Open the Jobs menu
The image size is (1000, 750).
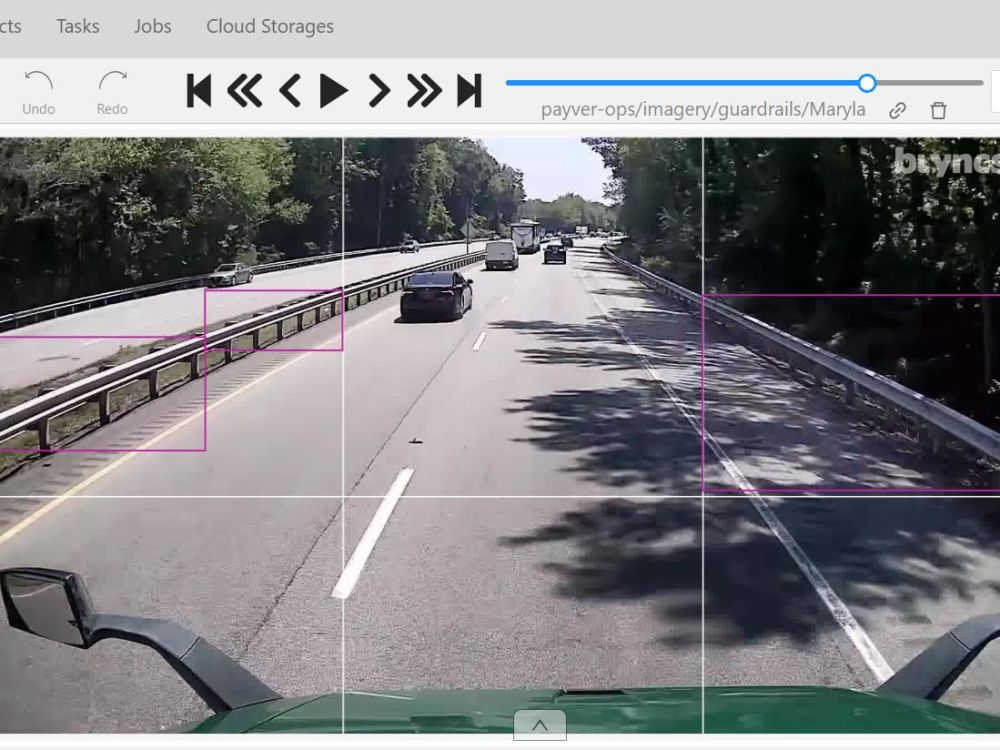[152, 26]
